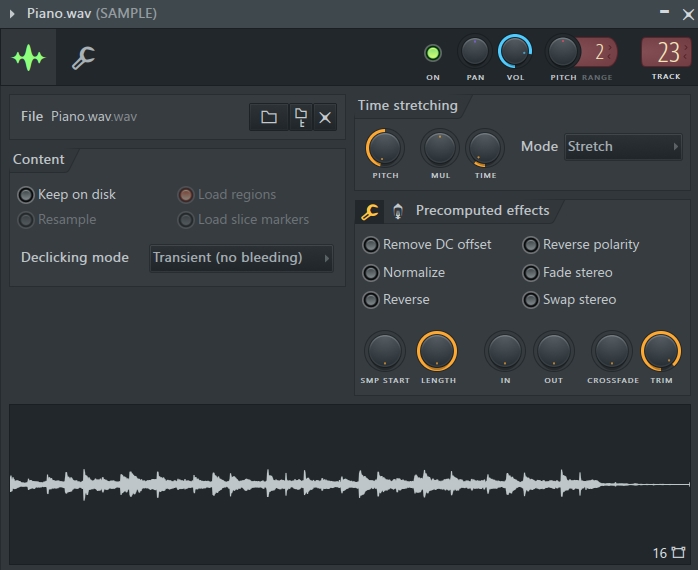Click the folder icon to load sample
Image resolution: width=698 pixels, height=570 pixels.
point(268,117)
